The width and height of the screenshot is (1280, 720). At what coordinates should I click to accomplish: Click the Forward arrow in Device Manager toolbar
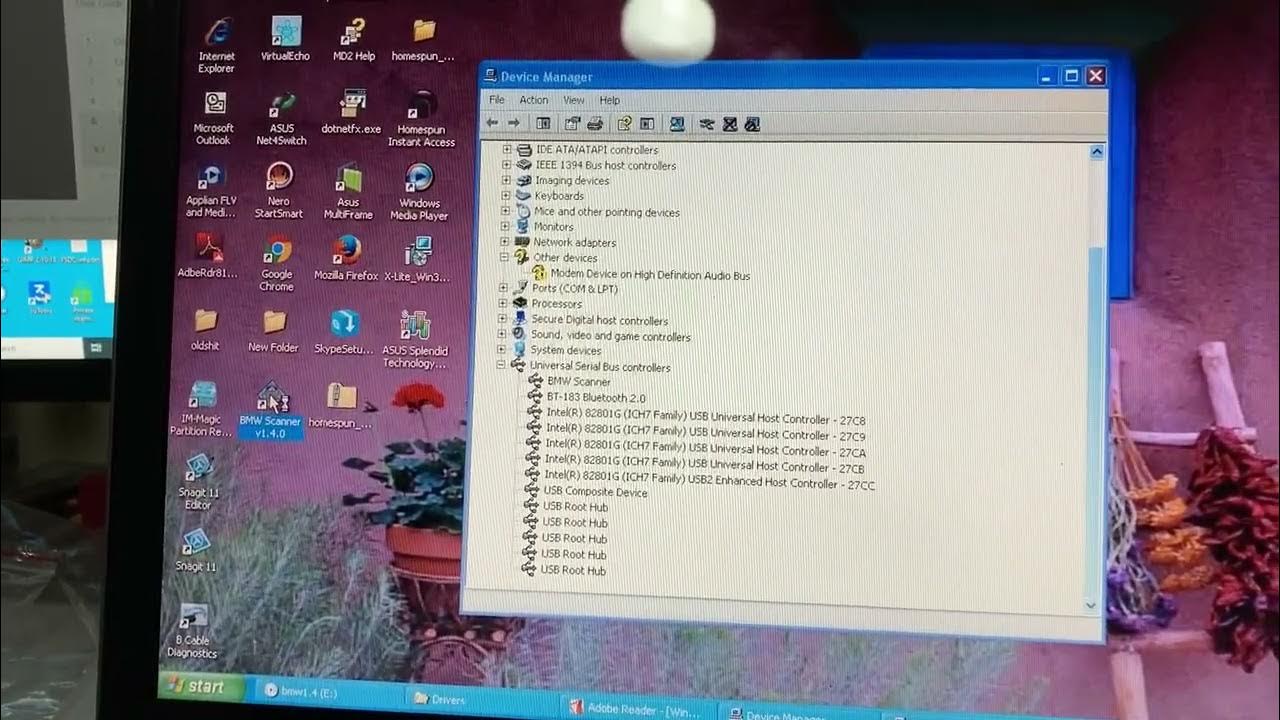click(514, 123)
